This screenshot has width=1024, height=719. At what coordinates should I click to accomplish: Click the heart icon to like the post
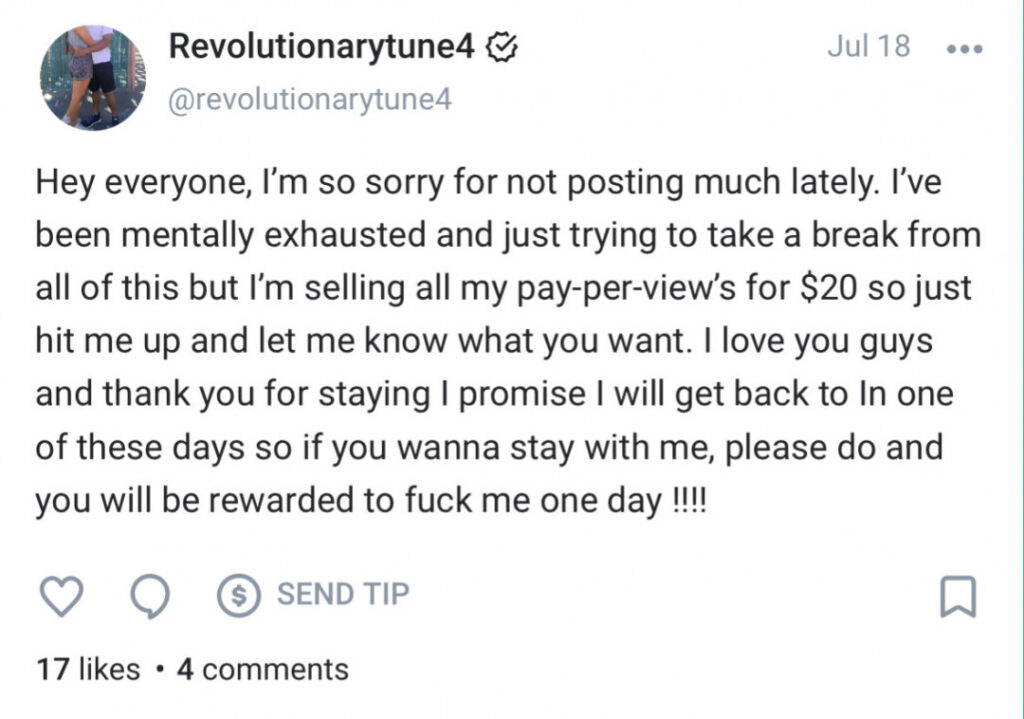click(x=62, y=593)
